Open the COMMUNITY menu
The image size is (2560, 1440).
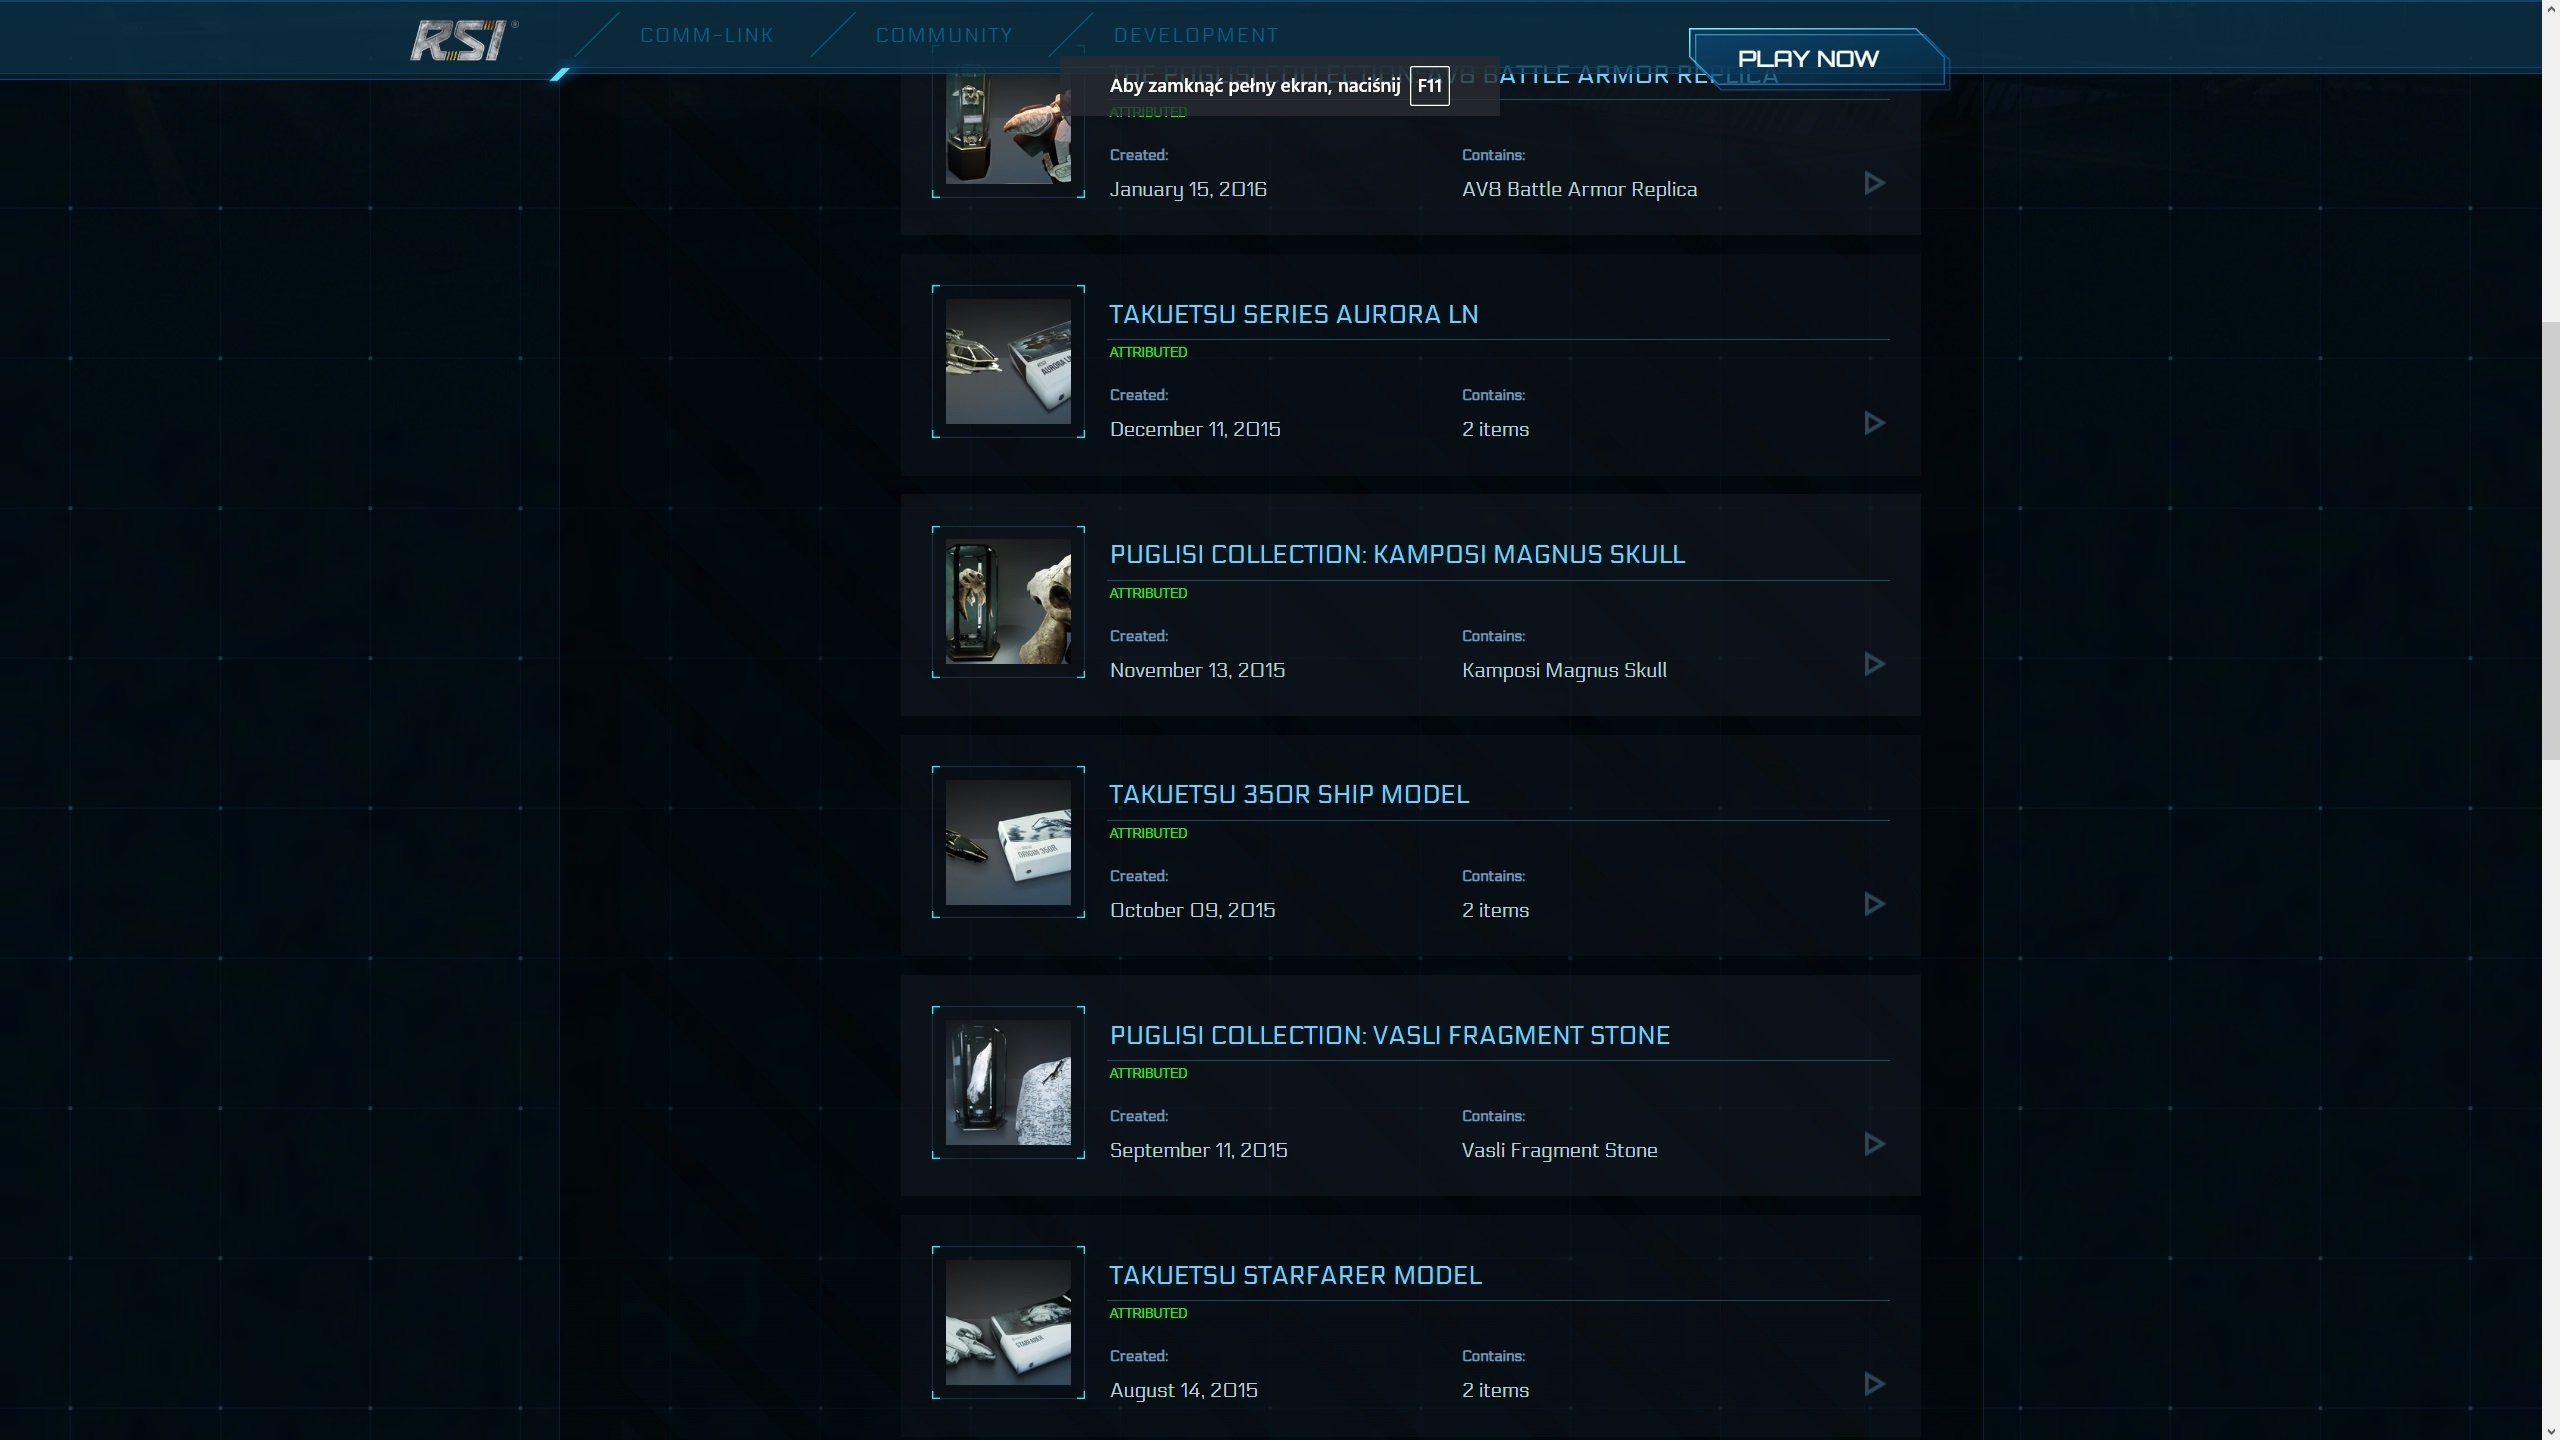(944, 35)
